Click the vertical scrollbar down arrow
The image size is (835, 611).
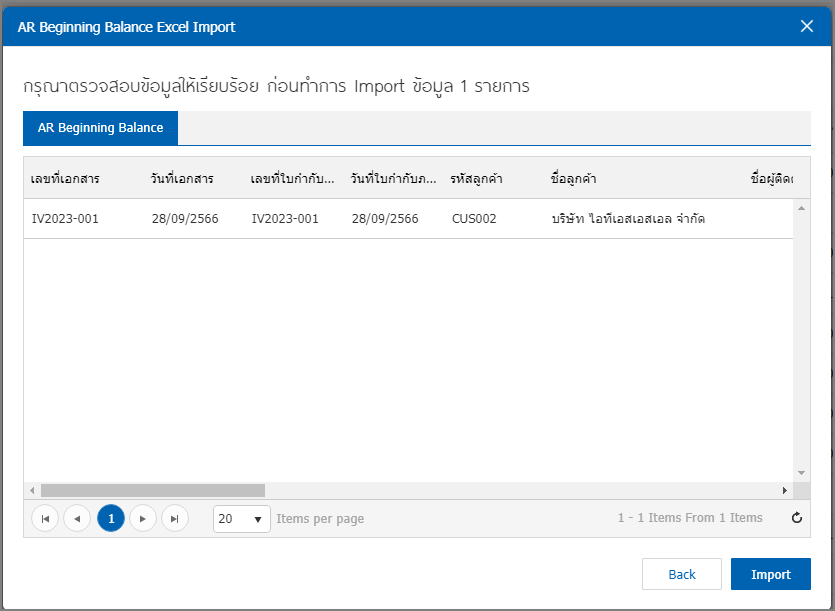801,473
